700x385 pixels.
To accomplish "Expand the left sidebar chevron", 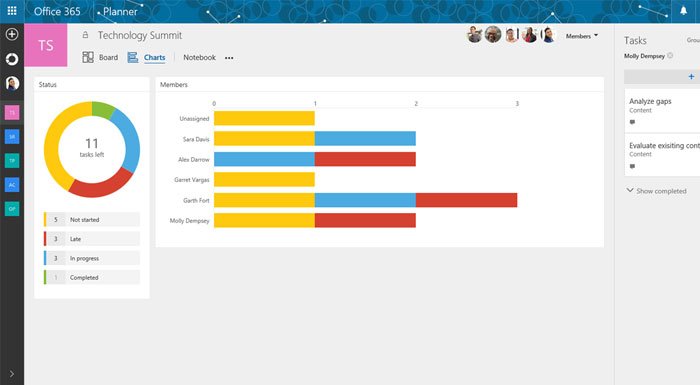I will click(12, 374).
